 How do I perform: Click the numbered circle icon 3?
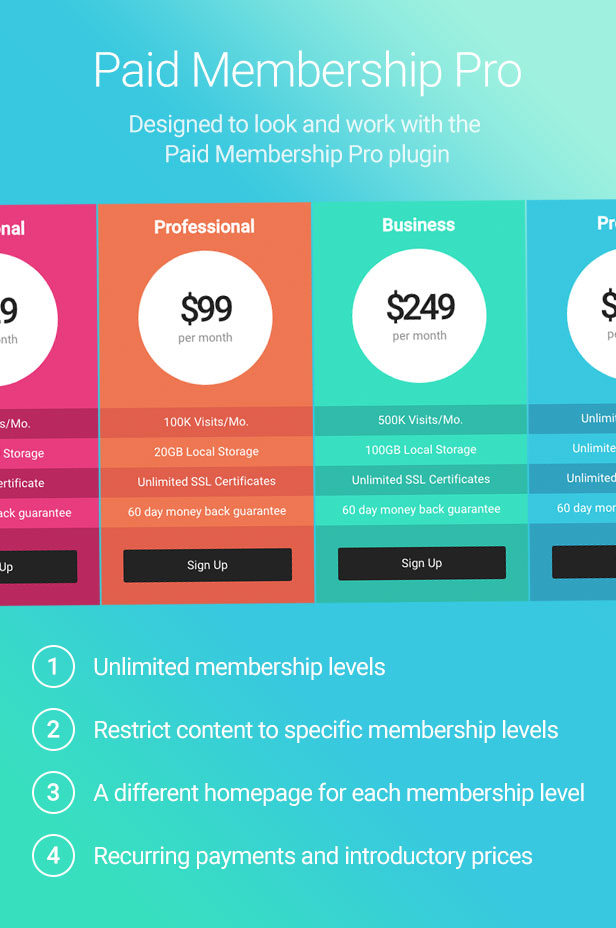coord(53,793)
